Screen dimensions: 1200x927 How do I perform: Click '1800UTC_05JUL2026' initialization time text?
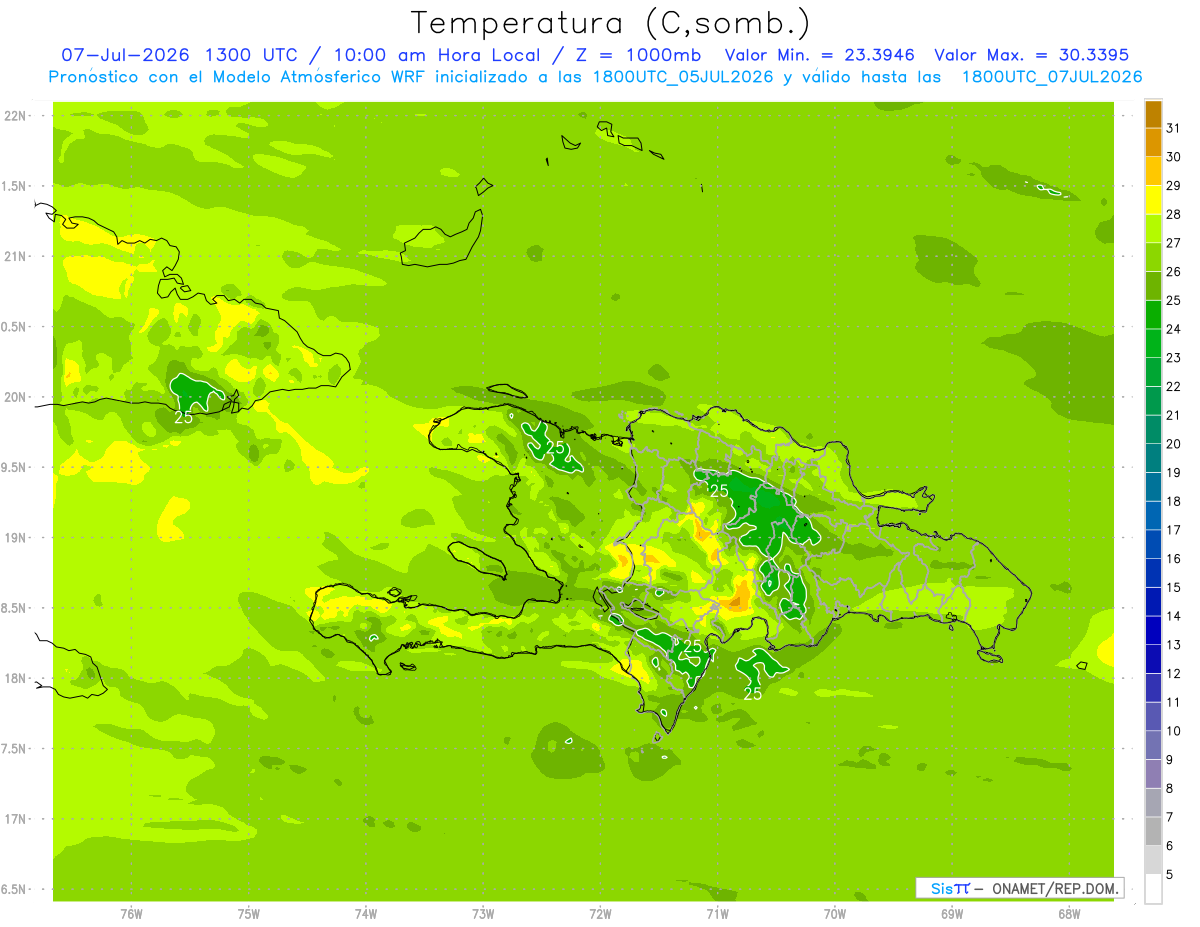680,77
